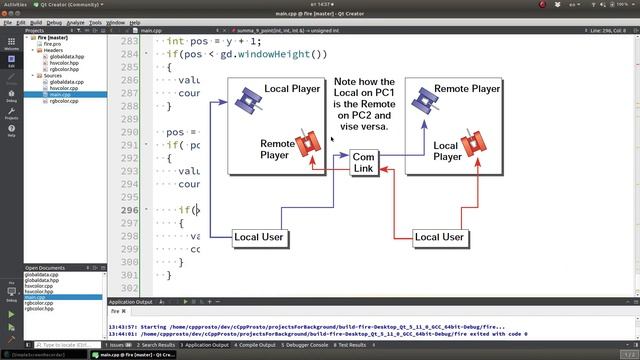Open hsvcolor.cpp in Sources

64,88
